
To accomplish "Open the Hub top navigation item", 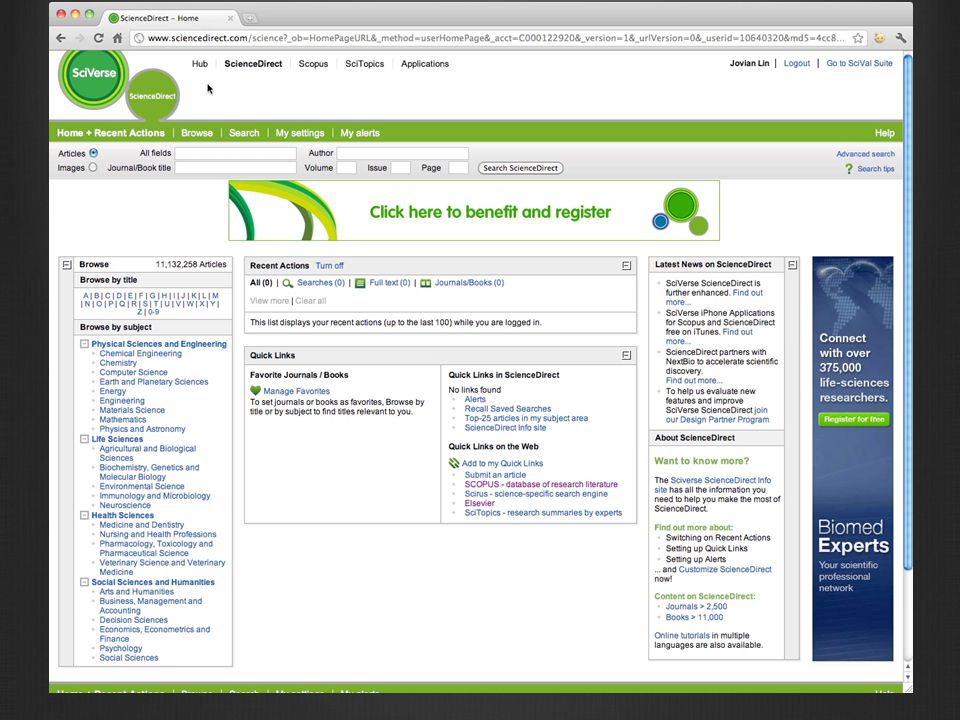I will point(200,64).
